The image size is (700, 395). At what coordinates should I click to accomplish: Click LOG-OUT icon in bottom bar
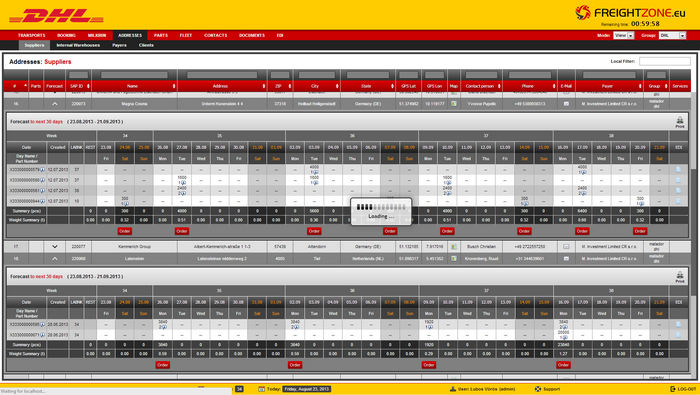(x=673, y=389)
